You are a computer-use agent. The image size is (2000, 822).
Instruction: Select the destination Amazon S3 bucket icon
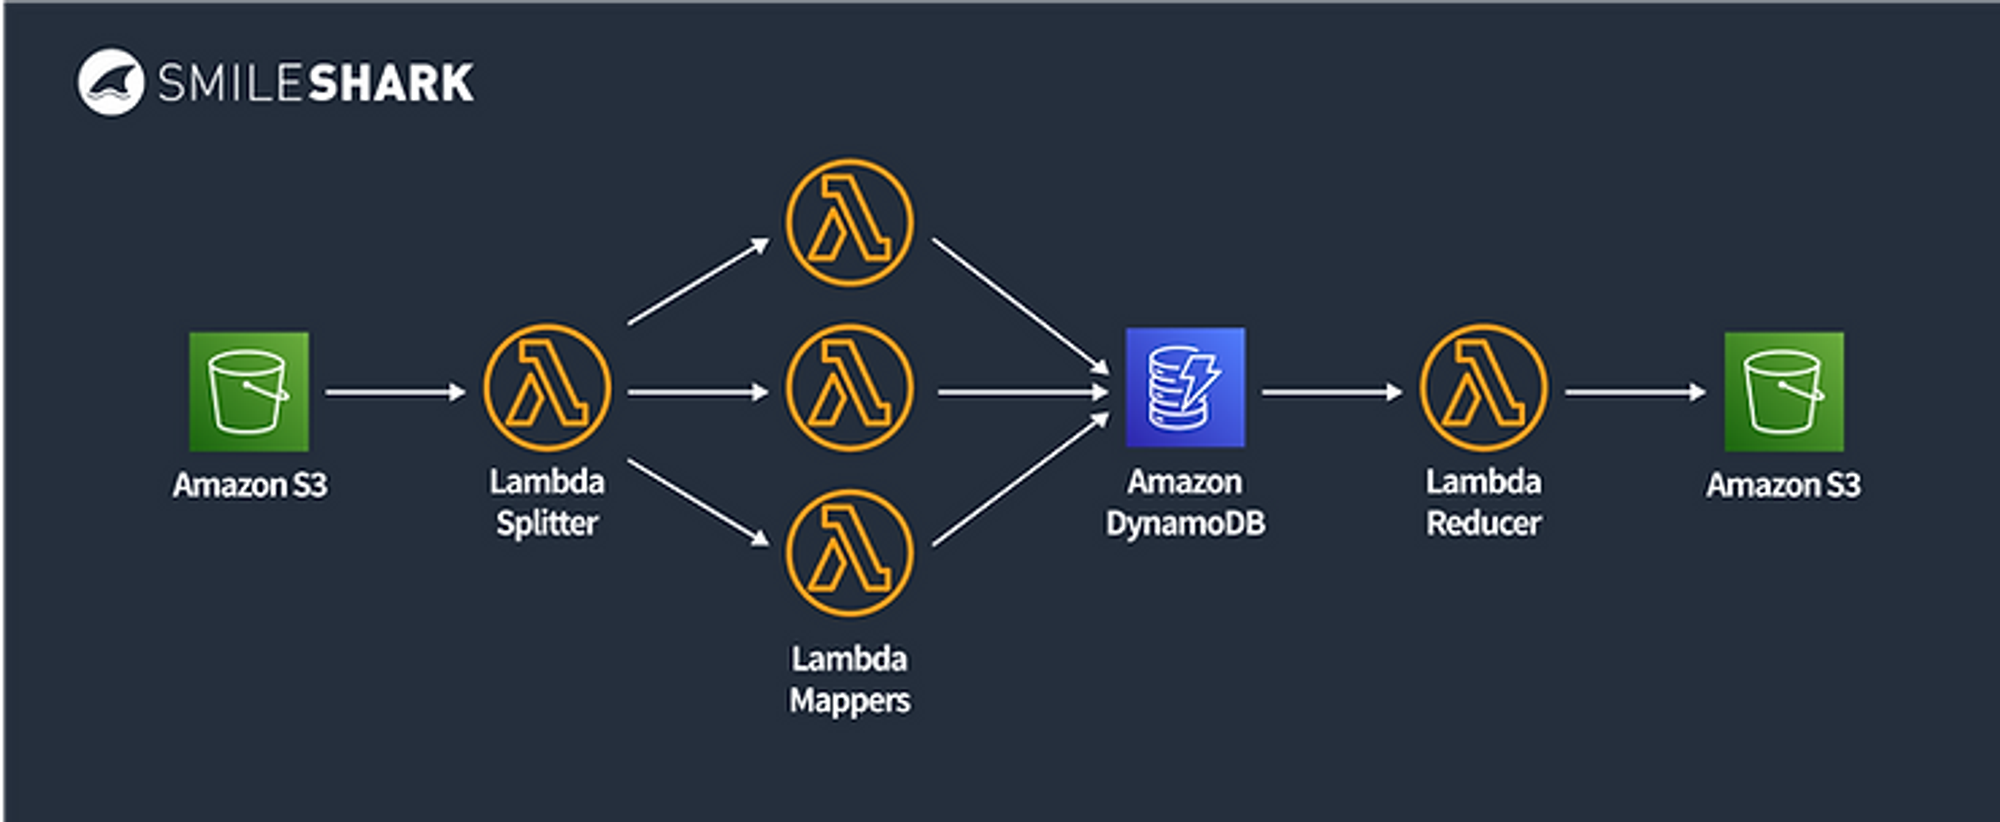[1784, 392]
